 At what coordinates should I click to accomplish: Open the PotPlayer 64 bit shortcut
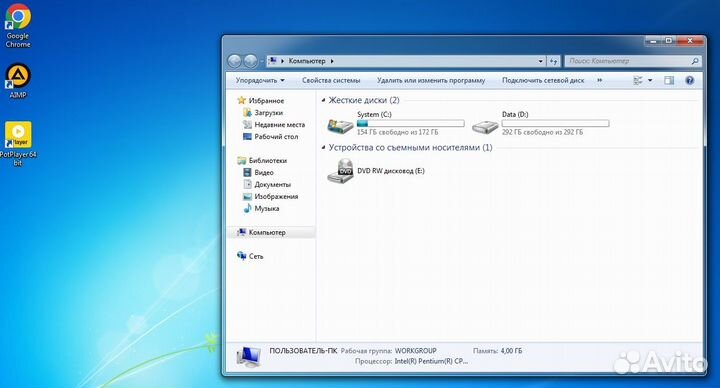coord(18,144)
